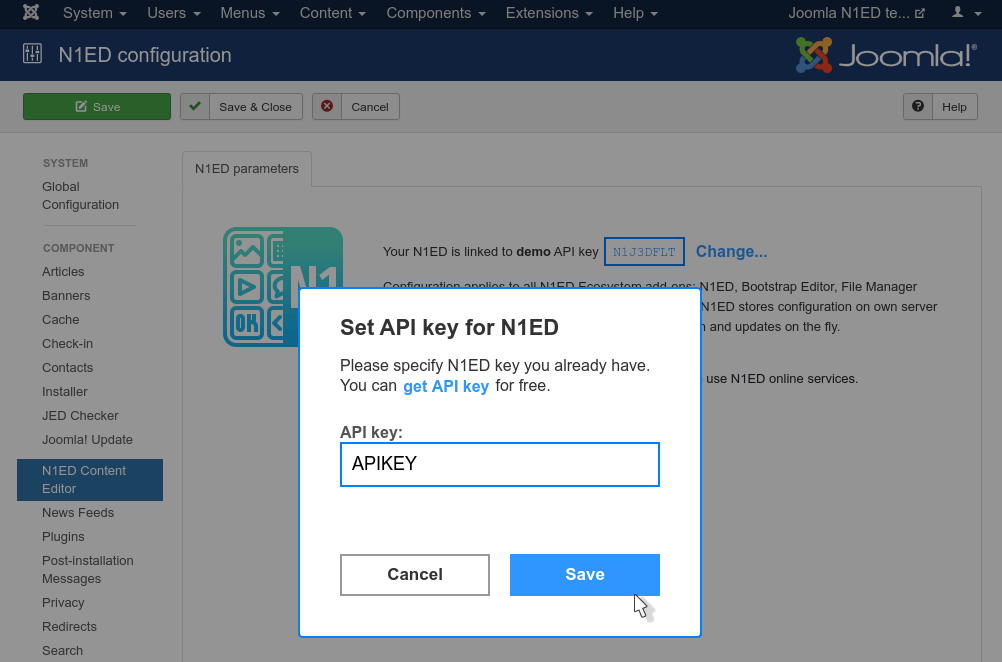Click the question mark Help icon
This screenshot has width=1002, height=662.
click(918, 106)
